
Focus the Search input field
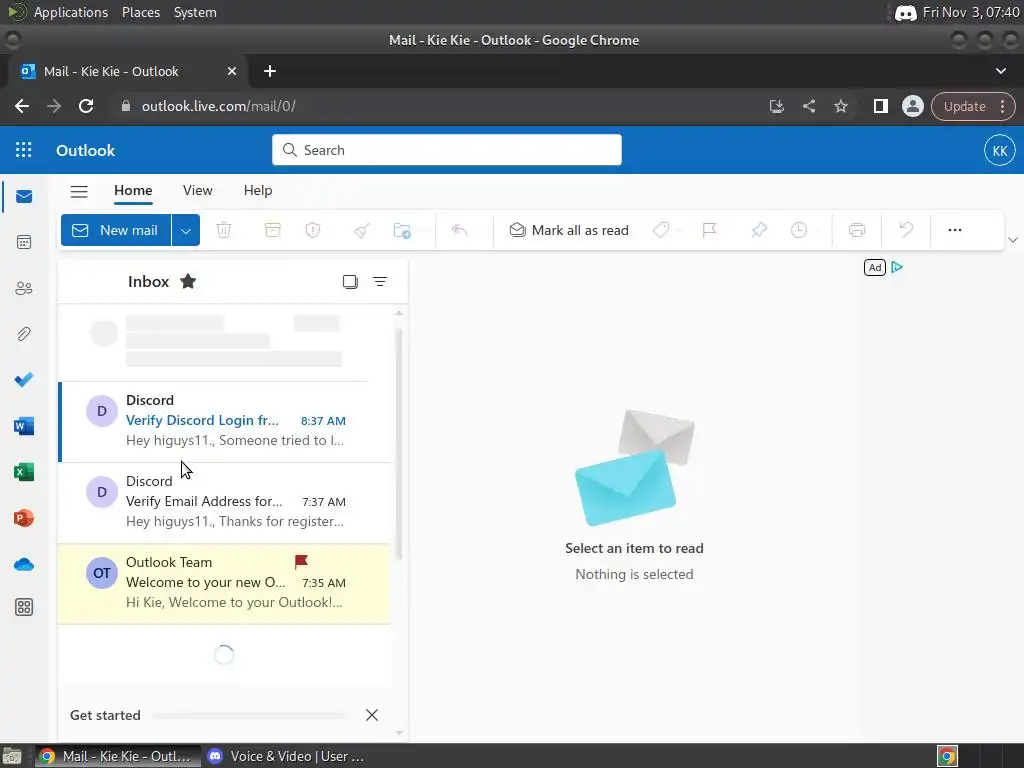click(x=447, y=150)
